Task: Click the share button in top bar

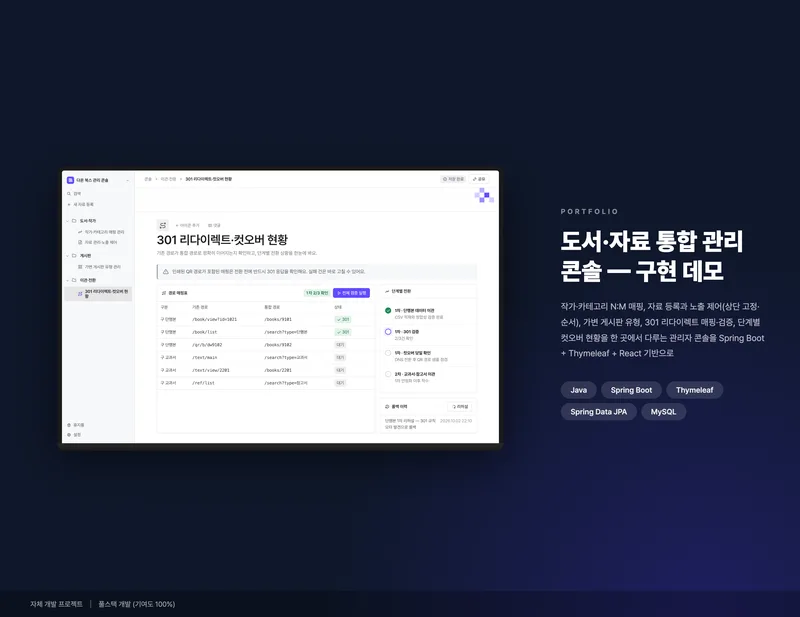Action: [479, 179]
